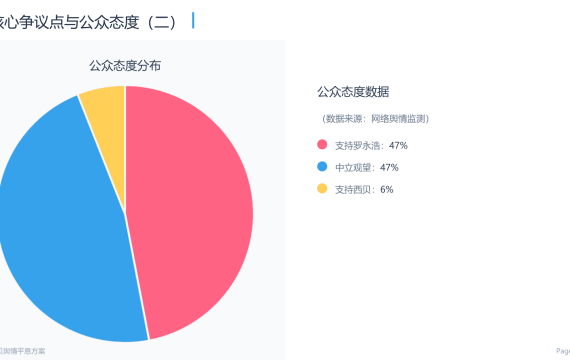Click the 47% value beside 中立观望
Screen dimensions: 570x360
coord(389,168)
